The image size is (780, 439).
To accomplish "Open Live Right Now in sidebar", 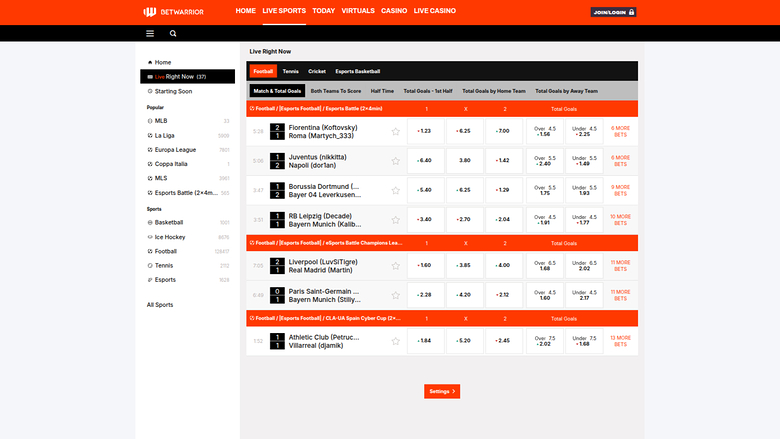I will click(x=188, y=77).
